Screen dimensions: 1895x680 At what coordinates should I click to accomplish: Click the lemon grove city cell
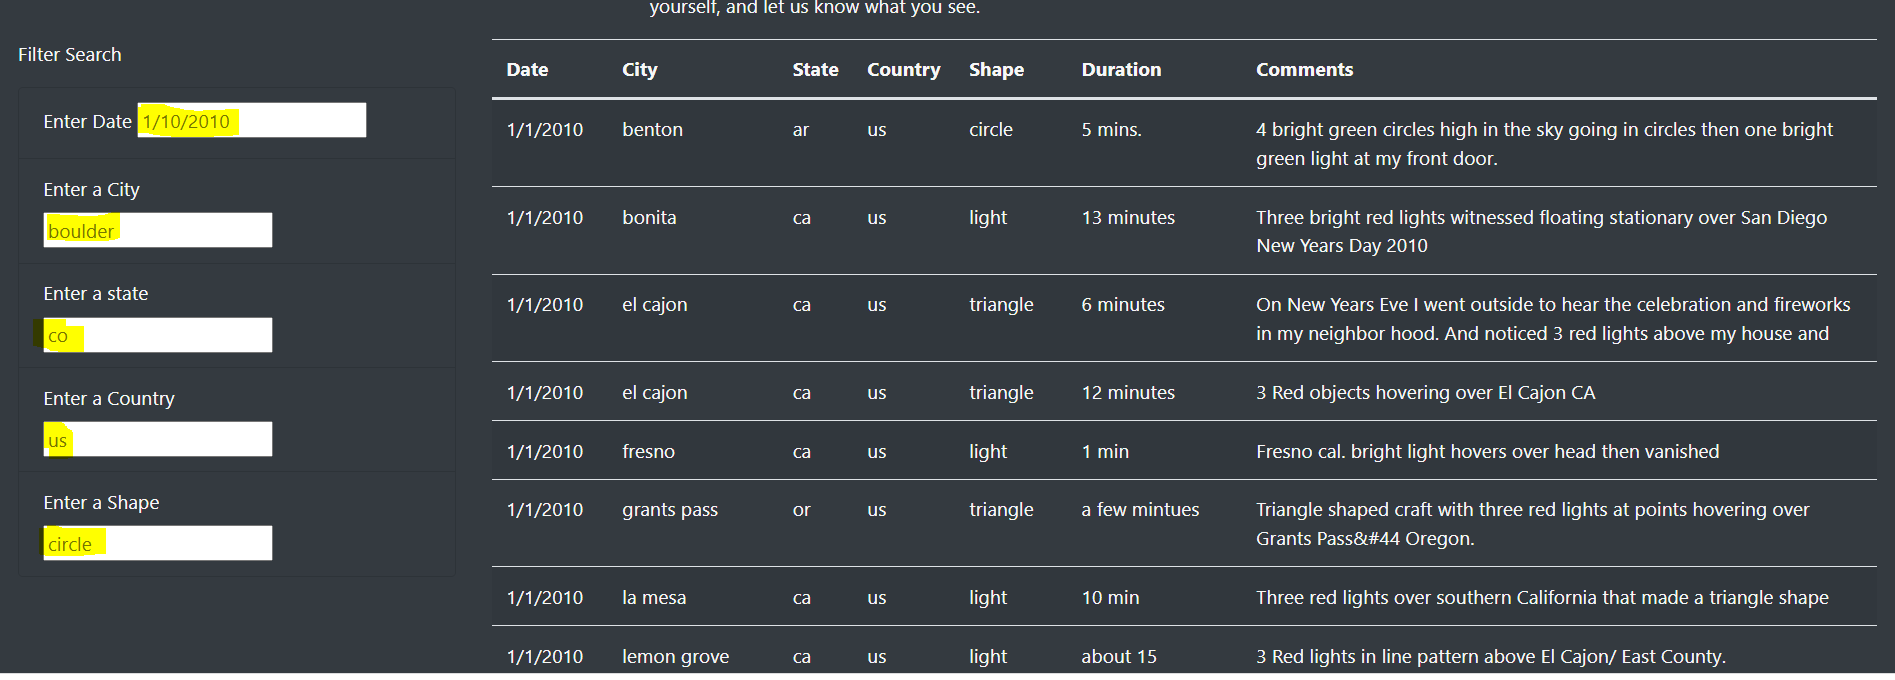pos(675,657)
